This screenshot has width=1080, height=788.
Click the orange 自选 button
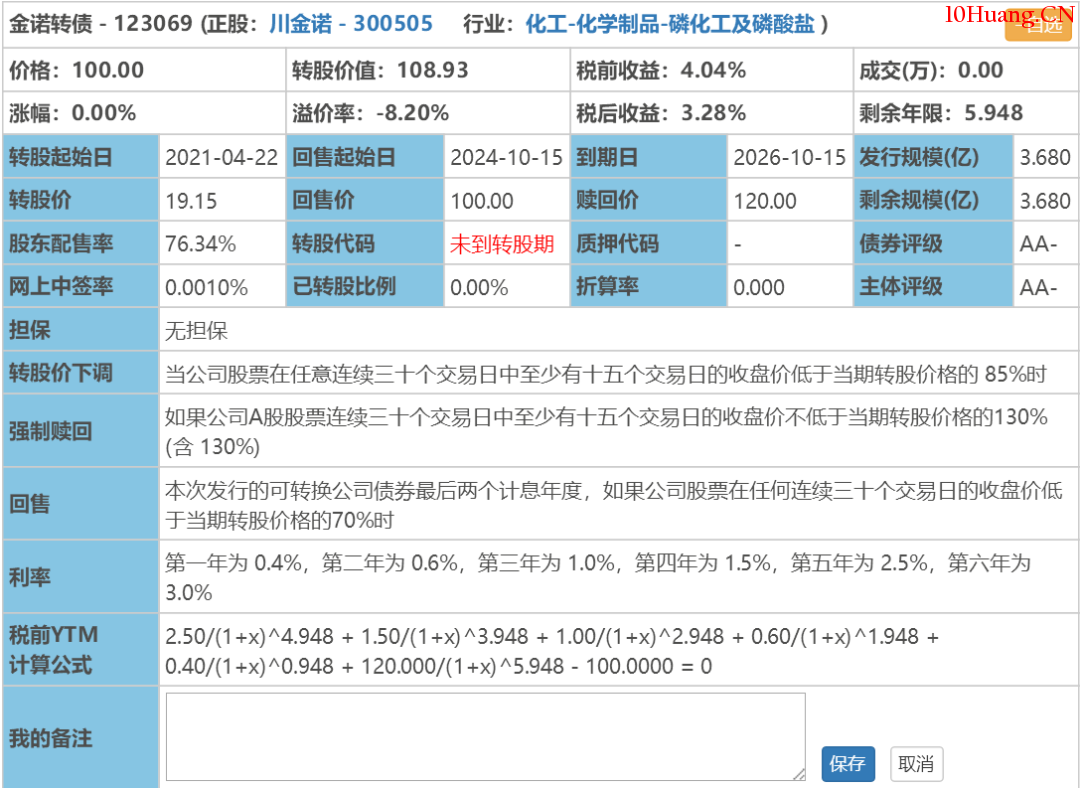point(1038,25)
